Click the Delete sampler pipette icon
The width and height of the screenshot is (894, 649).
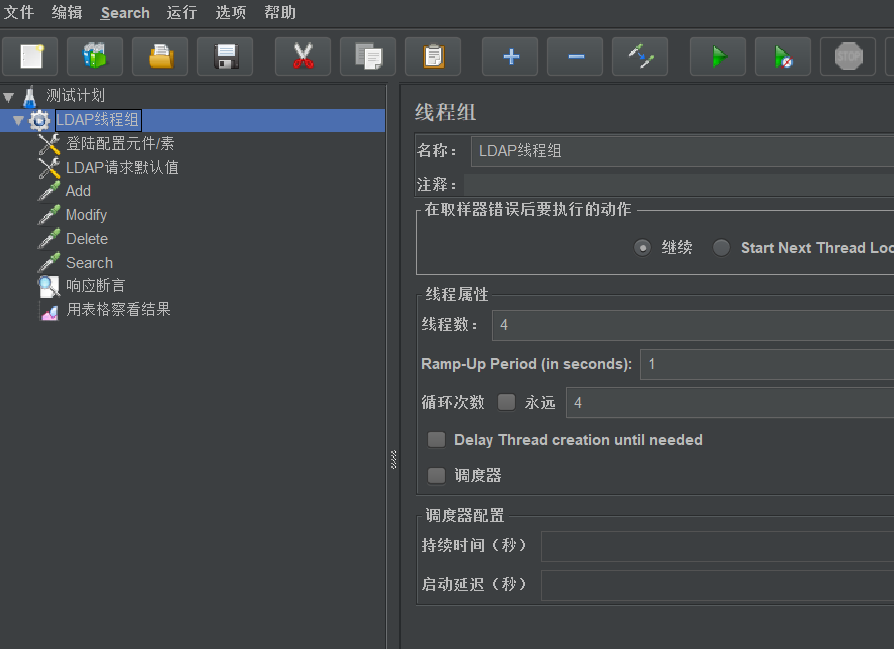click(49, 239)
